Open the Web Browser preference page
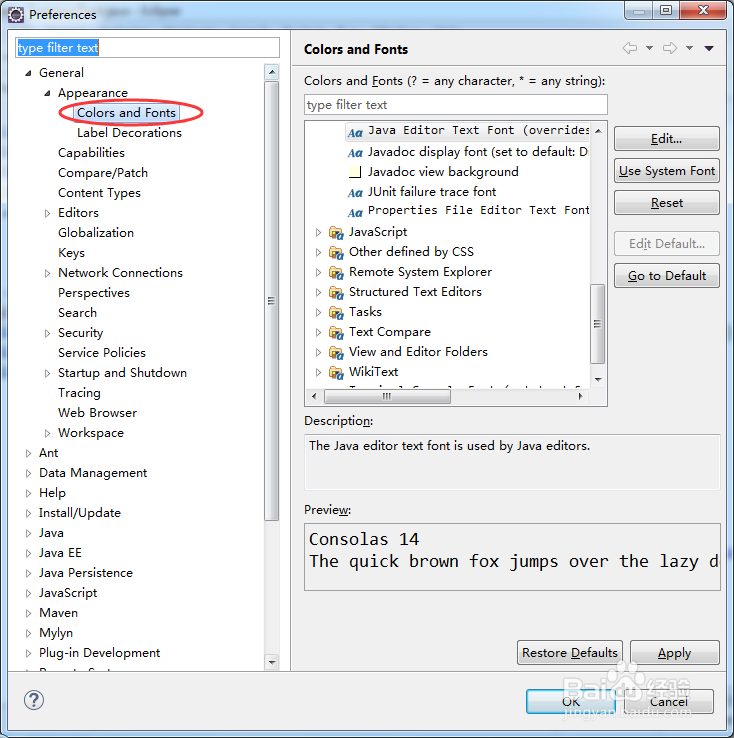The height and width of the screenshot is (738, 734). tap(97, 413)
